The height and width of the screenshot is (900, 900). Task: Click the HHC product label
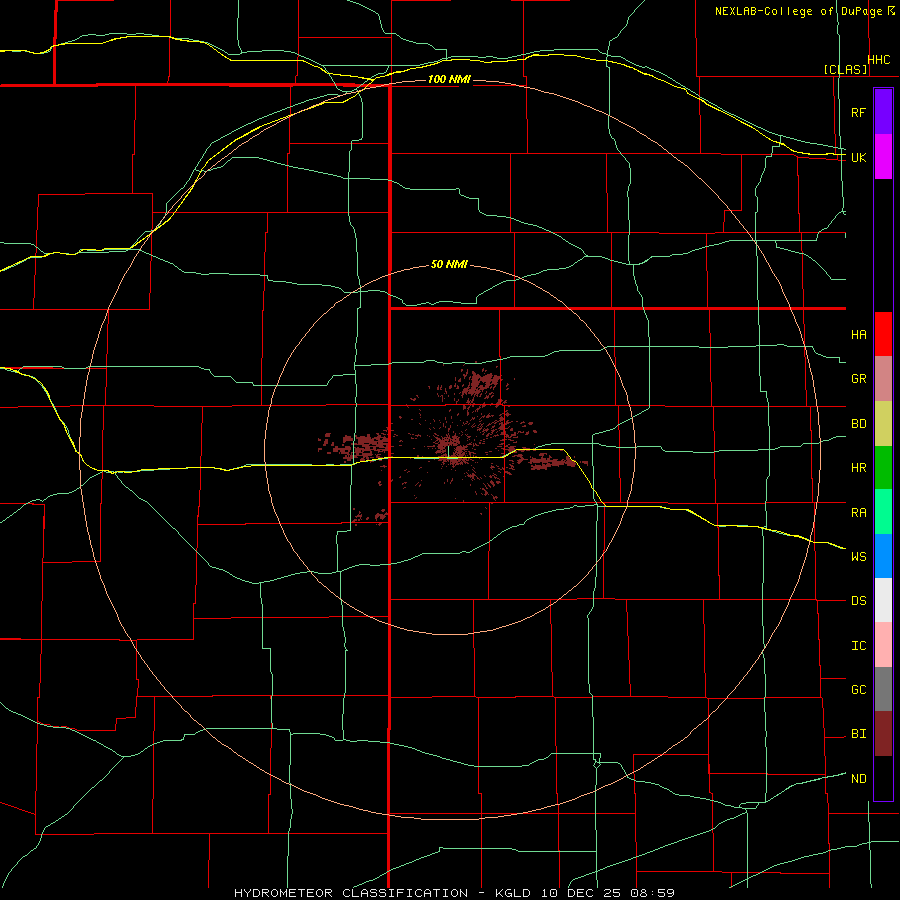point(879,60)
